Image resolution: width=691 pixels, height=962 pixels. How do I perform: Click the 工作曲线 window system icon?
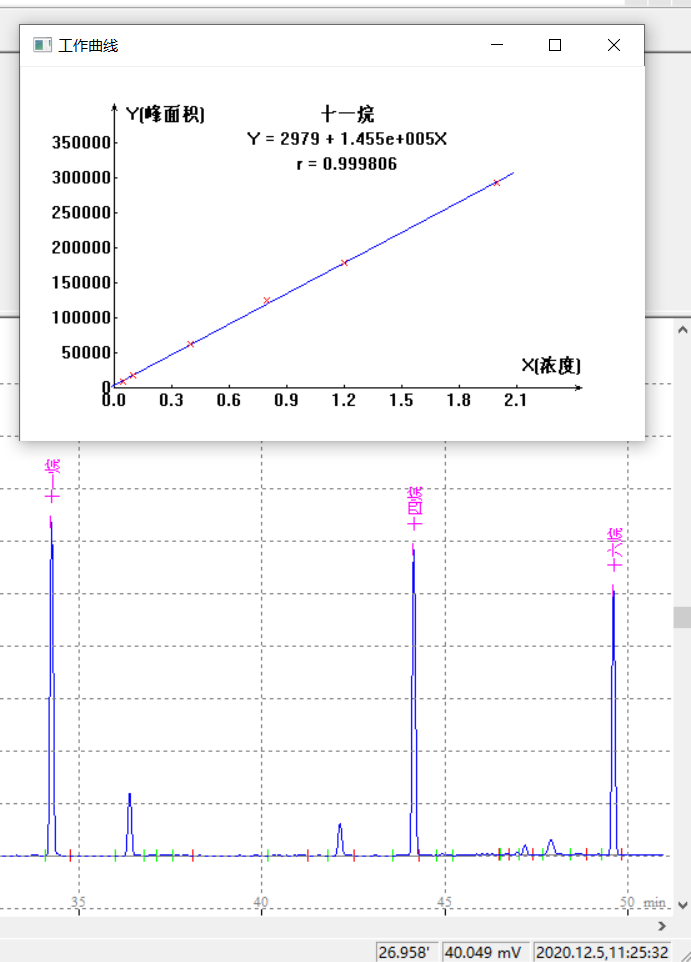pyautogui.click(x=42, y=46)
